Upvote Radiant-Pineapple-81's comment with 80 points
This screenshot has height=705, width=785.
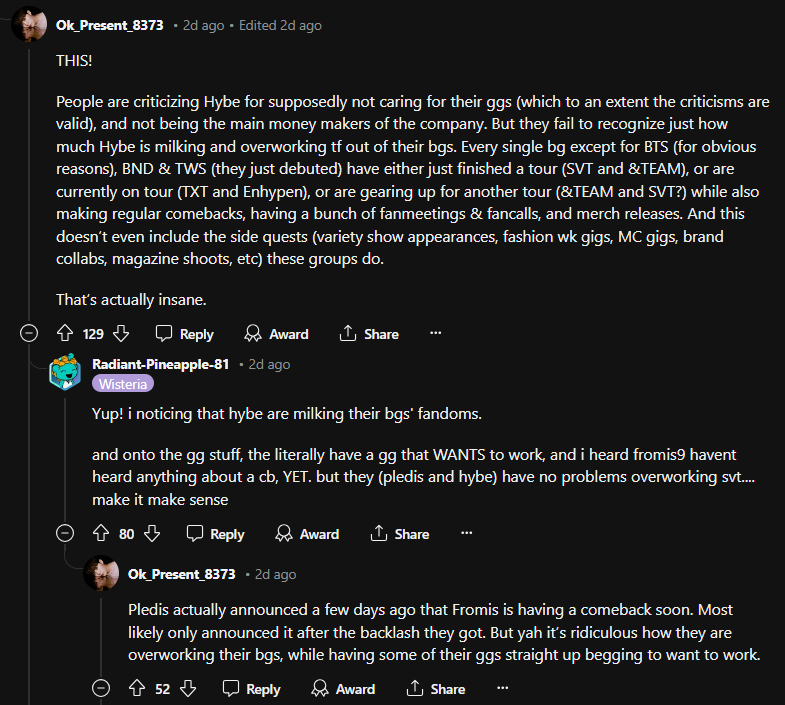[x=100, y=534]
